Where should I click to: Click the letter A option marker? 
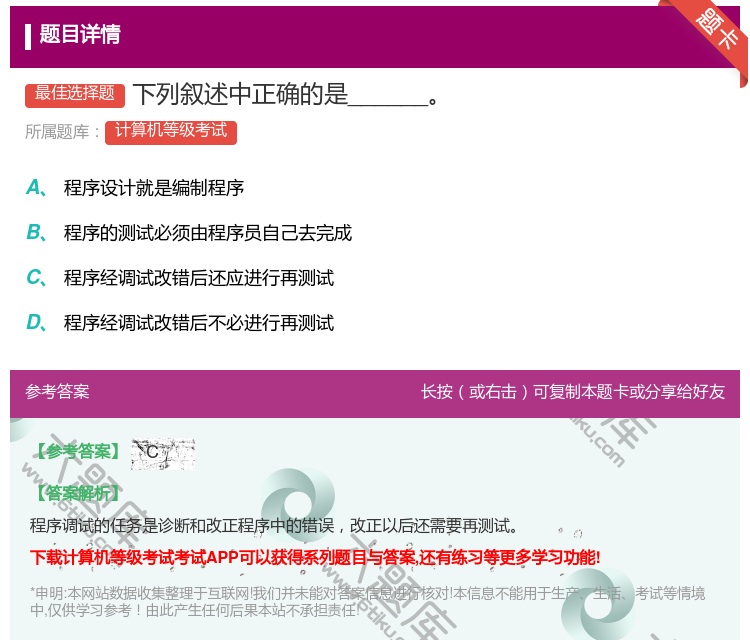tap(36, 188)
